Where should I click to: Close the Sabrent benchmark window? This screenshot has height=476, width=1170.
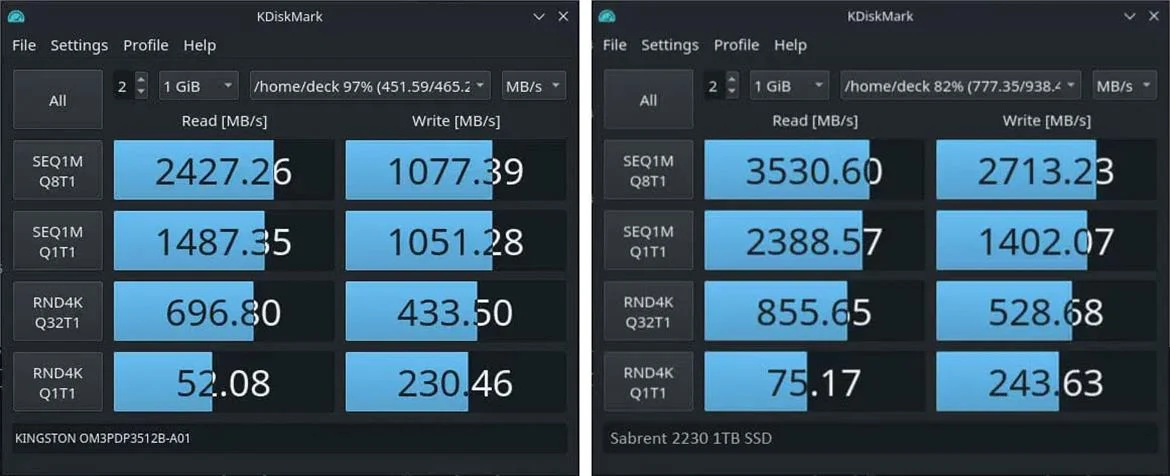coord(1154,17)
